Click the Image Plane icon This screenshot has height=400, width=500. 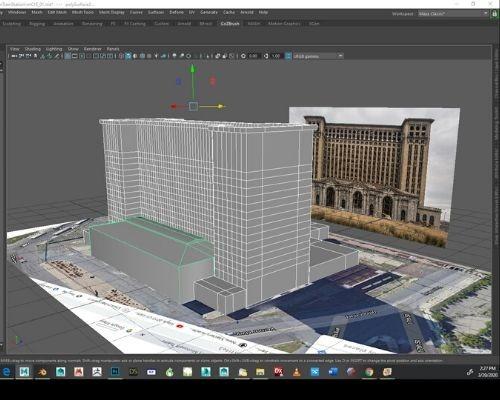coord(42,56)
